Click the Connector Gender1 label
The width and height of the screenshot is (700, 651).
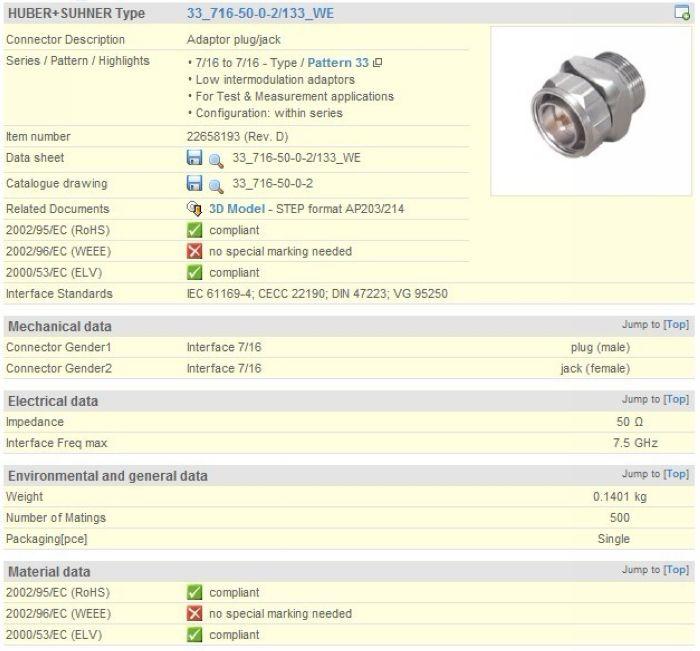coord(58,347)
